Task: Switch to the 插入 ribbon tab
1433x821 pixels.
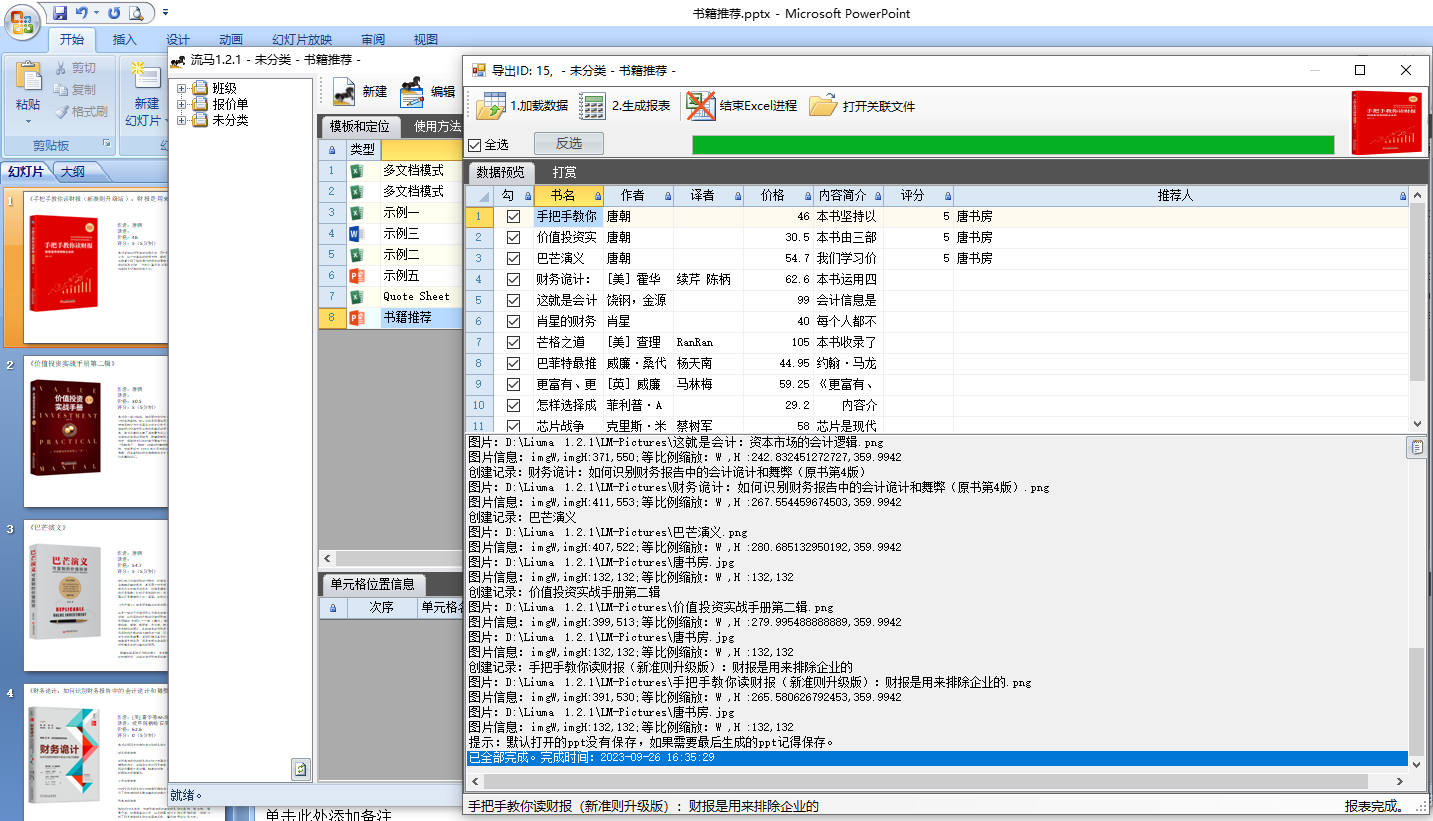Action: 125,40
